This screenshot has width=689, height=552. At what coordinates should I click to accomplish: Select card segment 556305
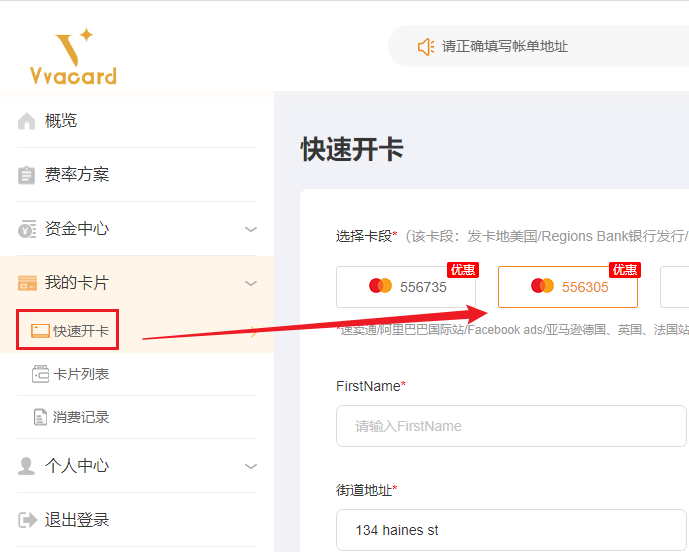pos(568,287)
